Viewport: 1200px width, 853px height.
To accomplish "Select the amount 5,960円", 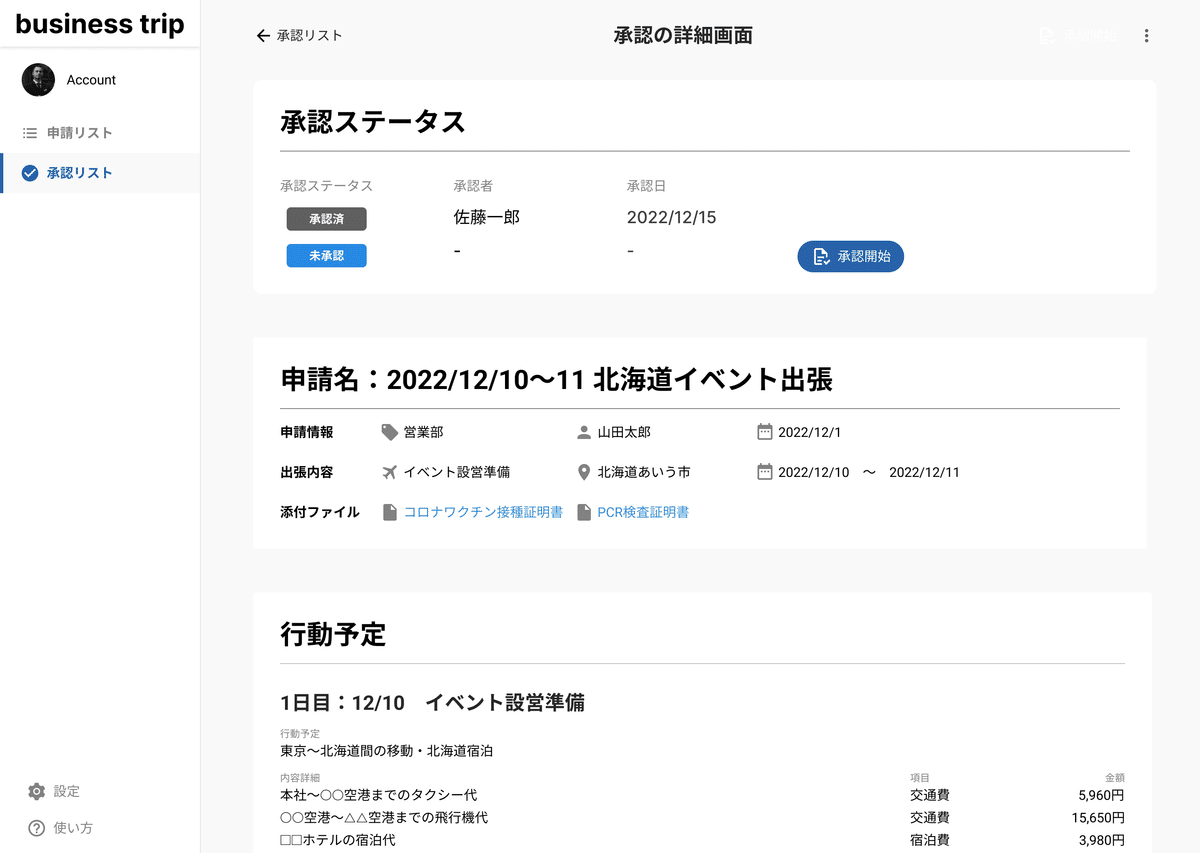I will [x=1101, y=796].
